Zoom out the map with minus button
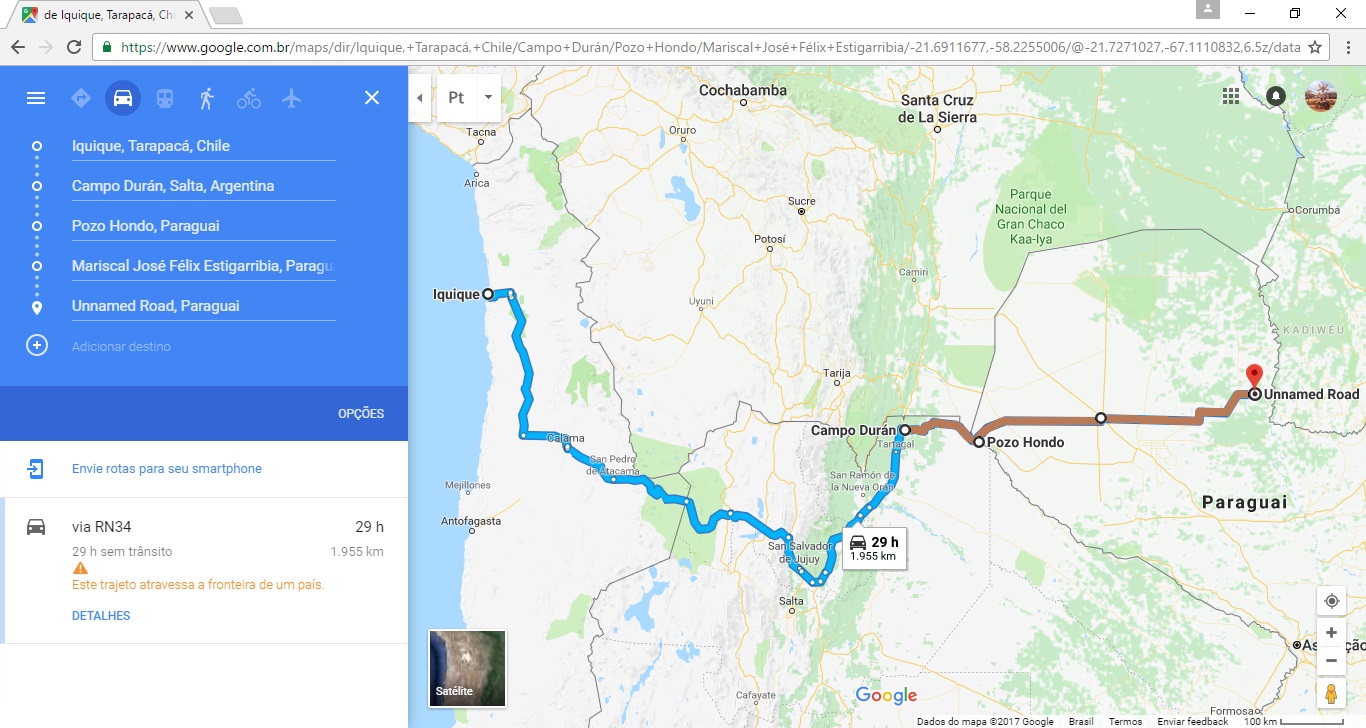The image size is (1366, 728). tap(1331, 660)
